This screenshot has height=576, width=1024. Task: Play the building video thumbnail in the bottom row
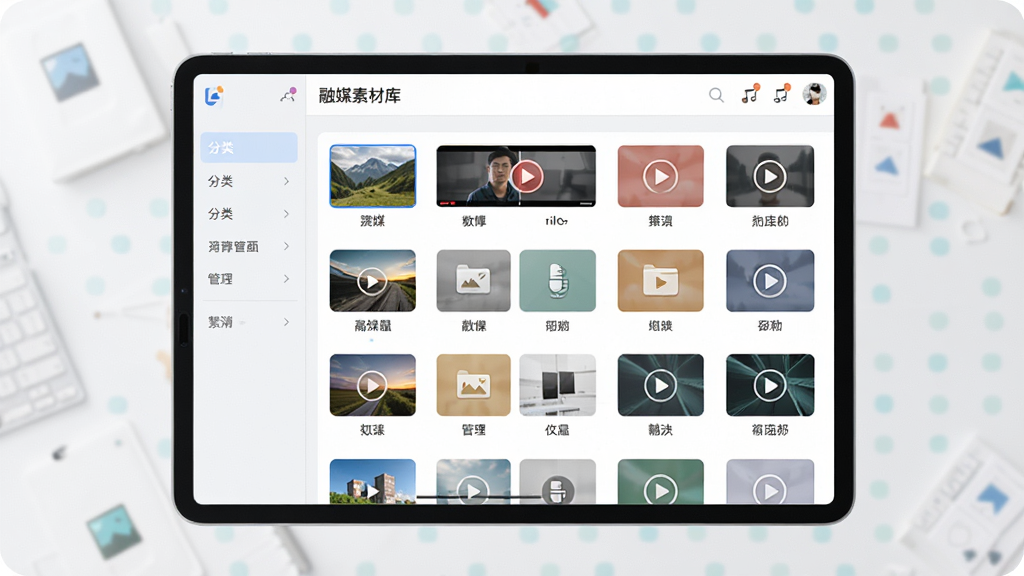(372, 482)
